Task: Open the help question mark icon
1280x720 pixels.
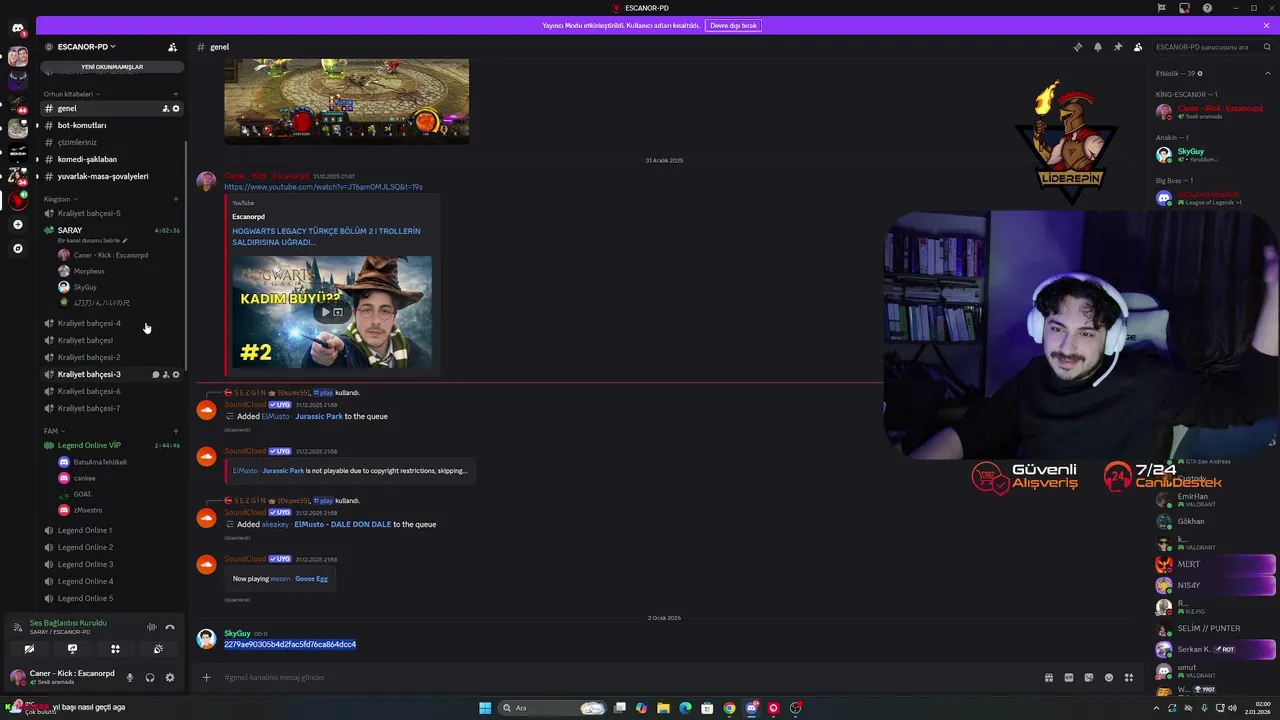Action: click(x=1207, y=8)
